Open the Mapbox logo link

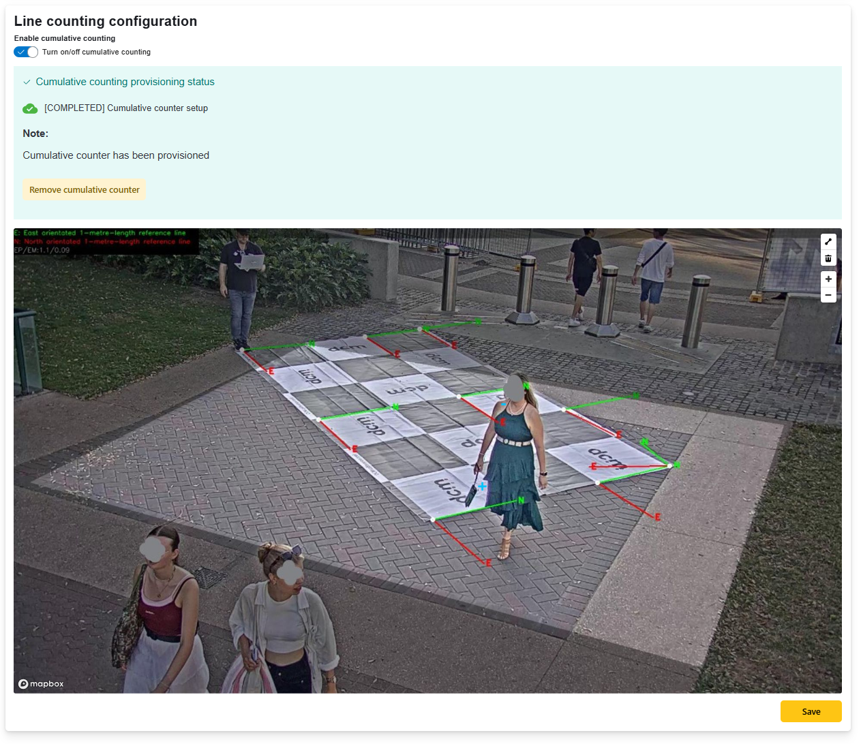pyautogui.click(x=41, y=684)
